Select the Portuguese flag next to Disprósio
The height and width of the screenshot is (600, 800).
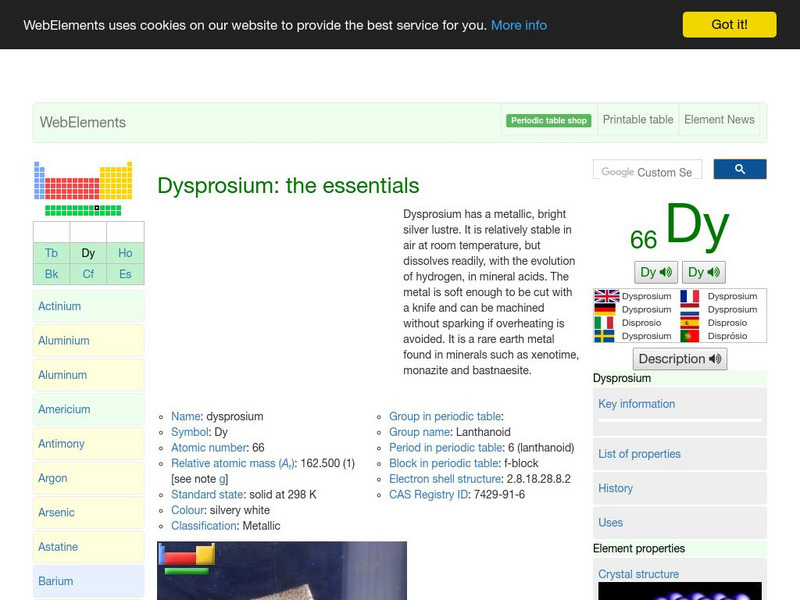690,334
